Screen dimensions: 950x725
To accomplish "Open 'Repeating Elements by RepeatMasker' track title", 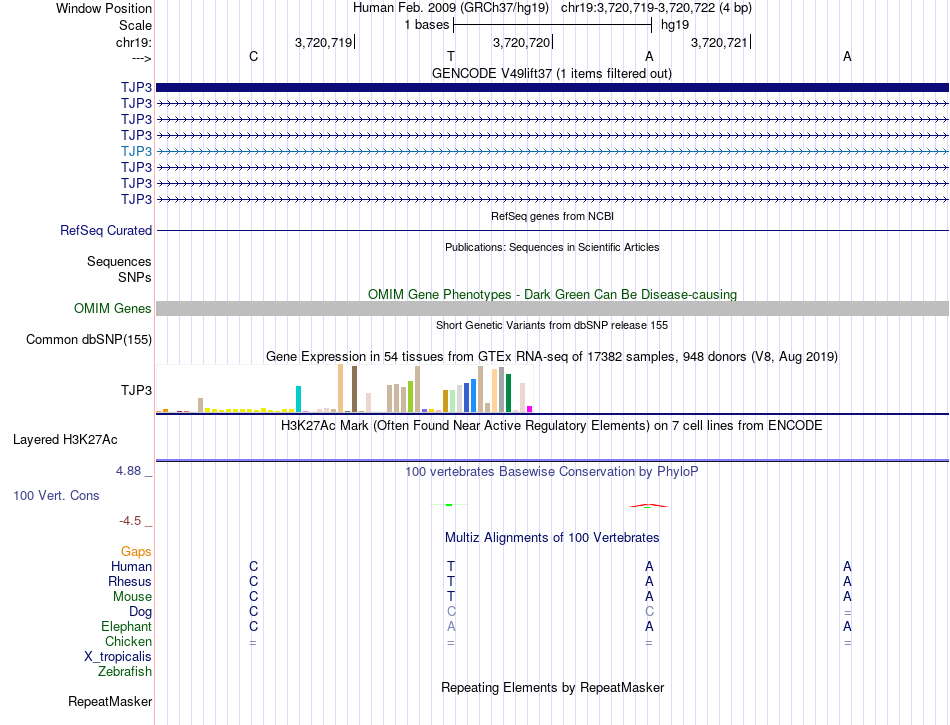I will [x=552, y=687].
